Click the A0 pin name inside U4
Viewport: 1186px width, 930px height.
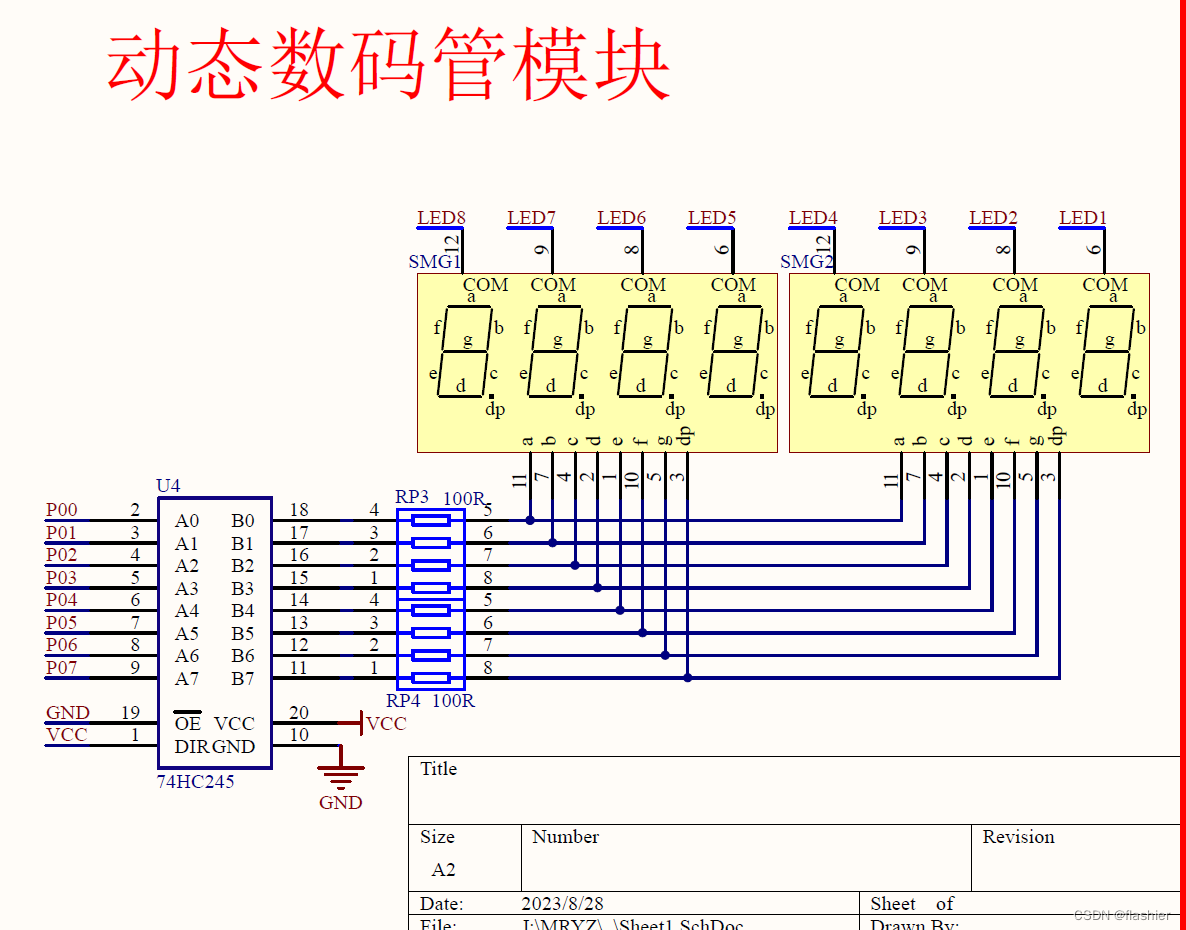point(187,520)
